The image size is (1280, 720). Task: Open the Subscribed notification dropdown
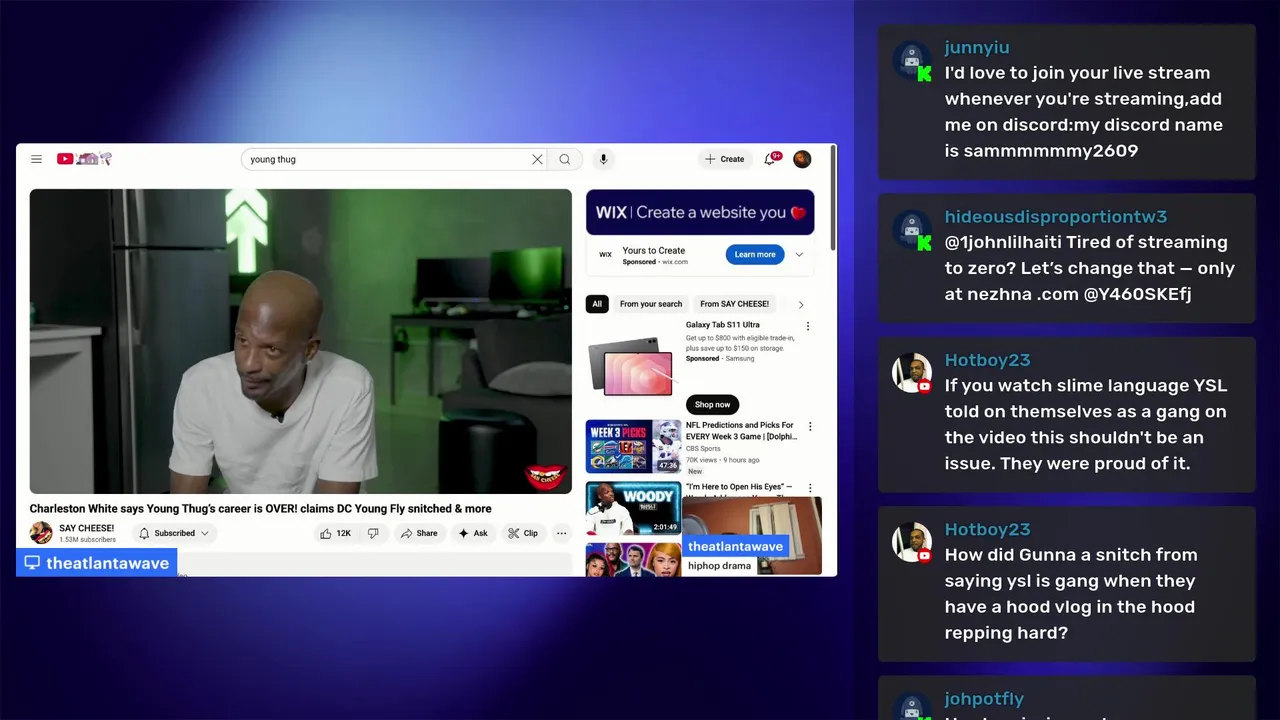(174, 533)
